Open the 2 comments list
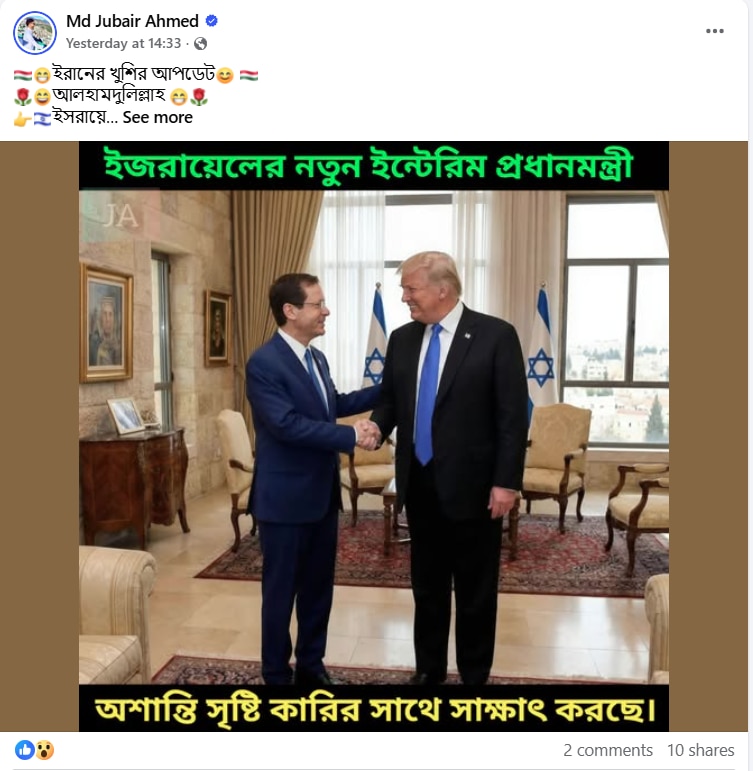 [608, 750]
